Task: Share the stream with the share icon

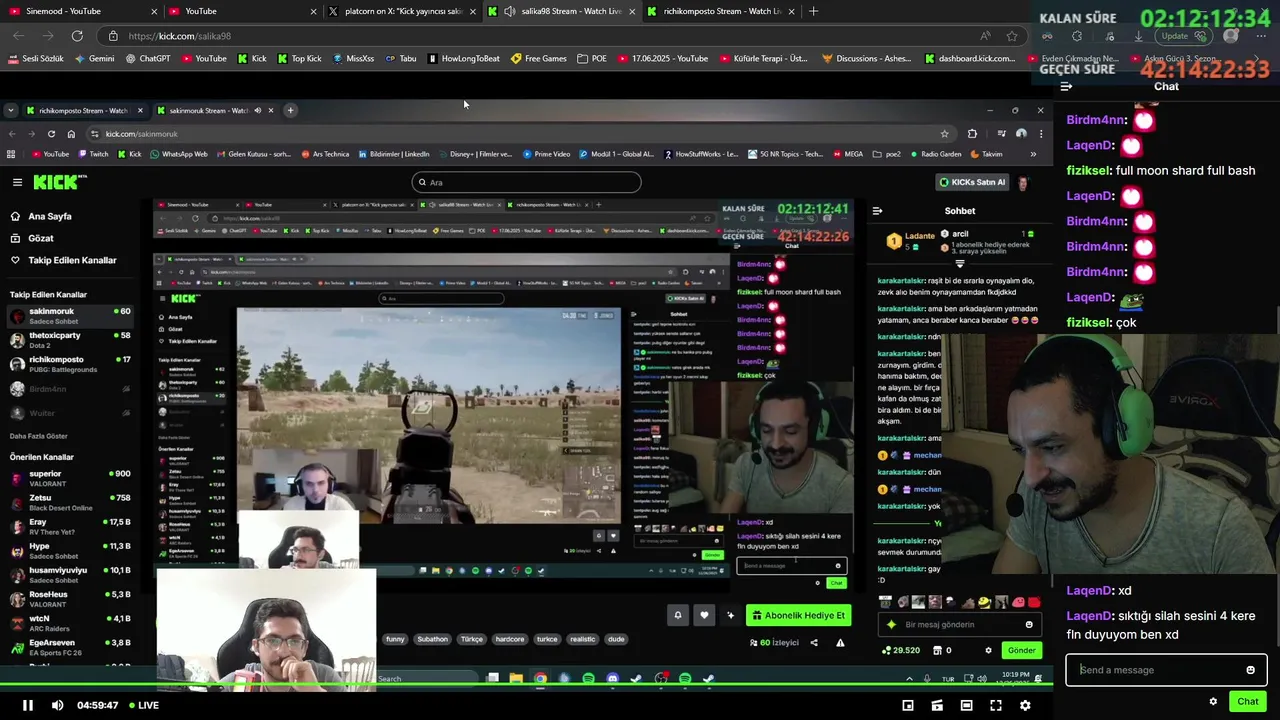Action: [x=814, y=643]
